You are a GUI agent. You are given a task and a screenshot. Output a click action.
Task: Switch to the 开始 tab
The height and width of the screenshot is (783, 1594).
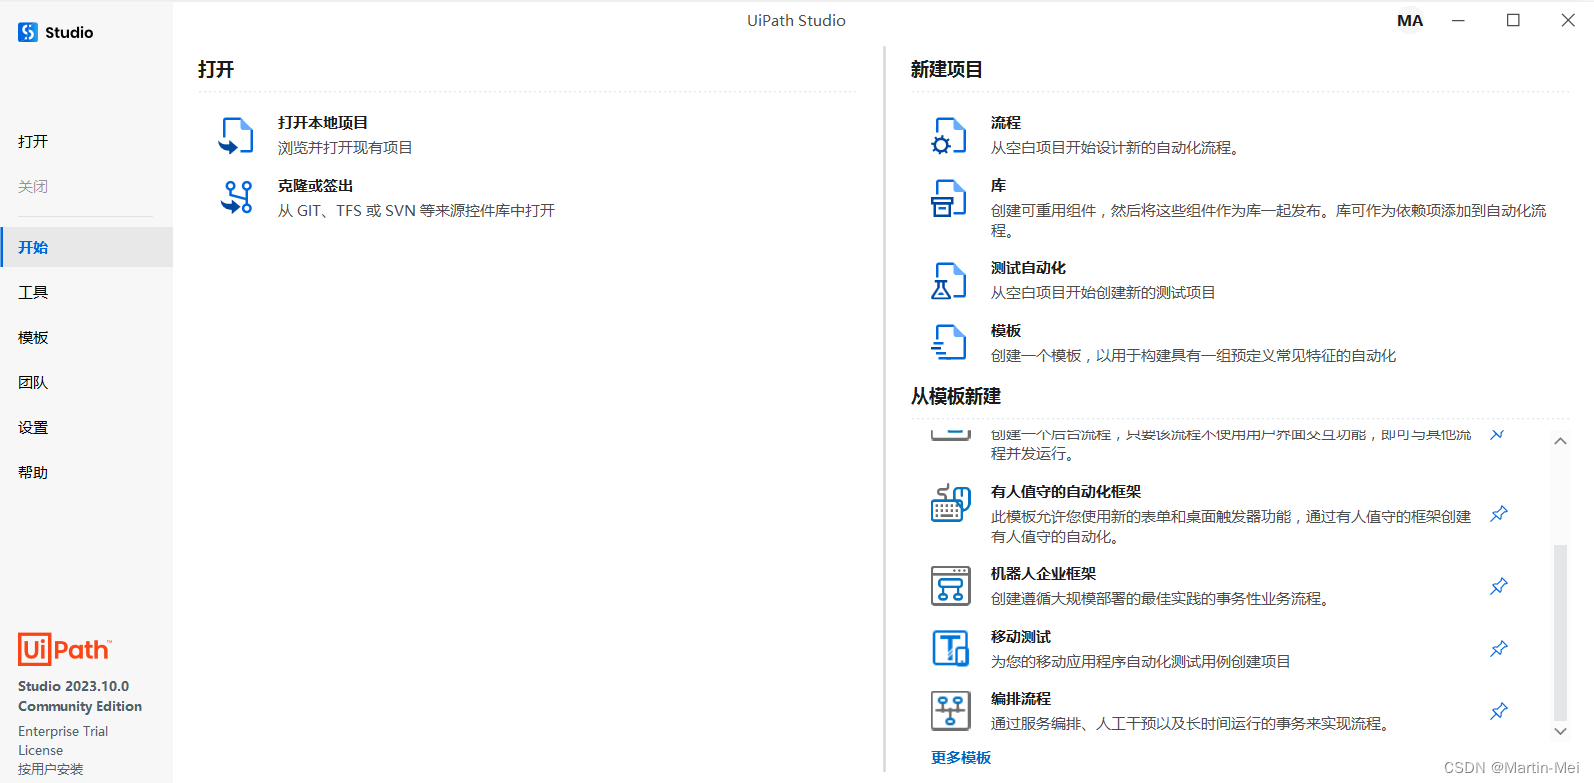87,247
